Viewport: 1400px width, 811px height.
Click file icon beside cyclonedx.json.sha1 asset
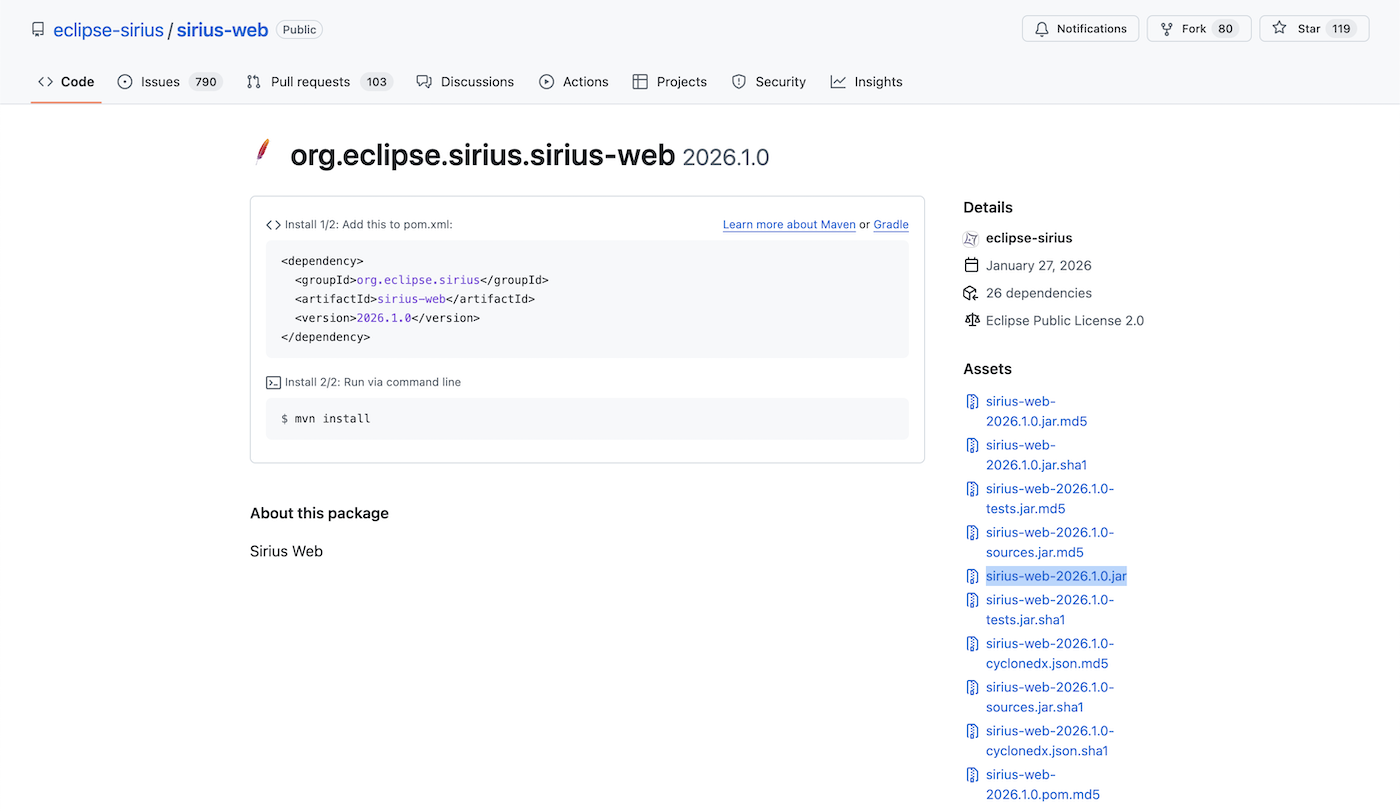972,731
